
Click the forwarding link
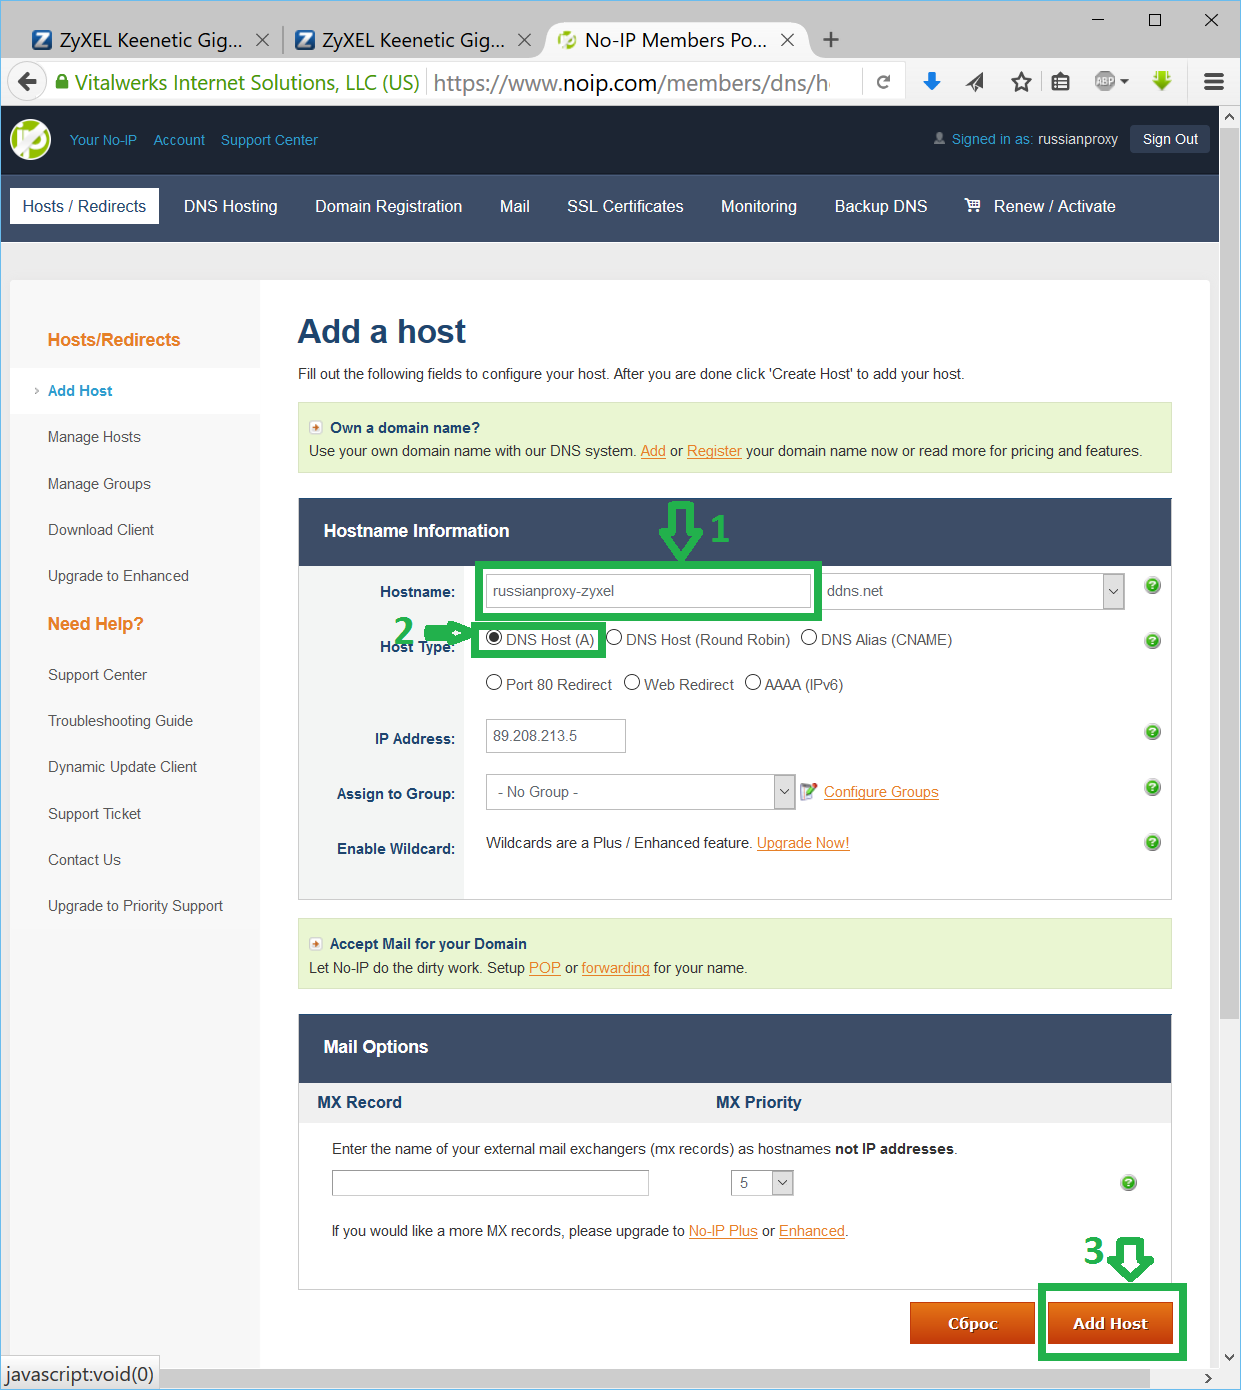(615, 968)
